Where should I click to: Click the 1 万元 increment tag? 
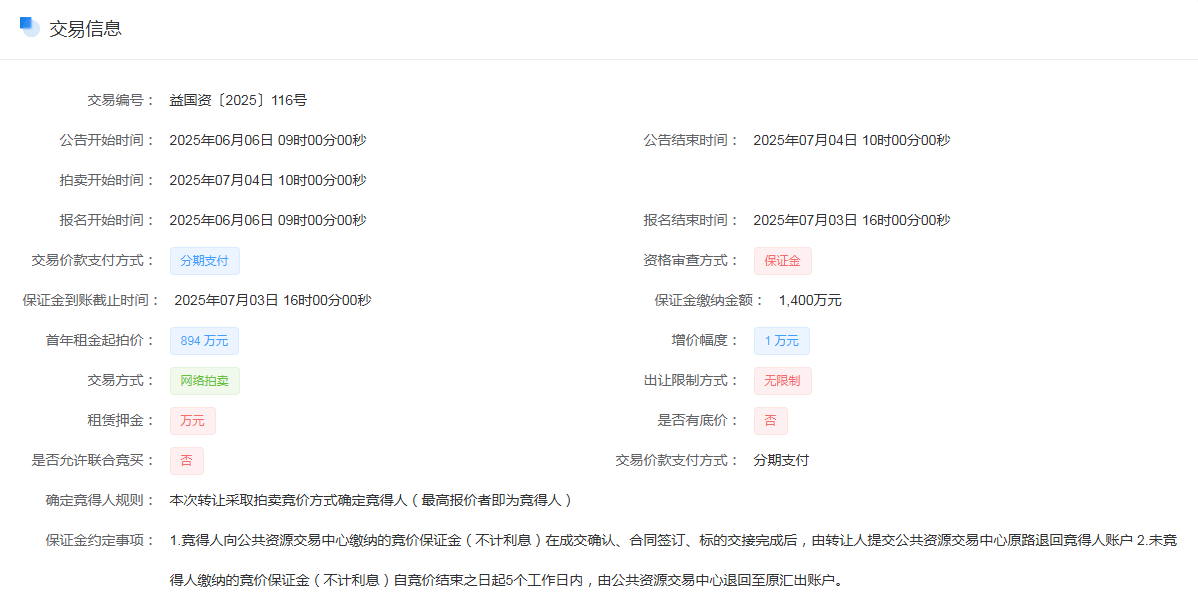[782, 341]
